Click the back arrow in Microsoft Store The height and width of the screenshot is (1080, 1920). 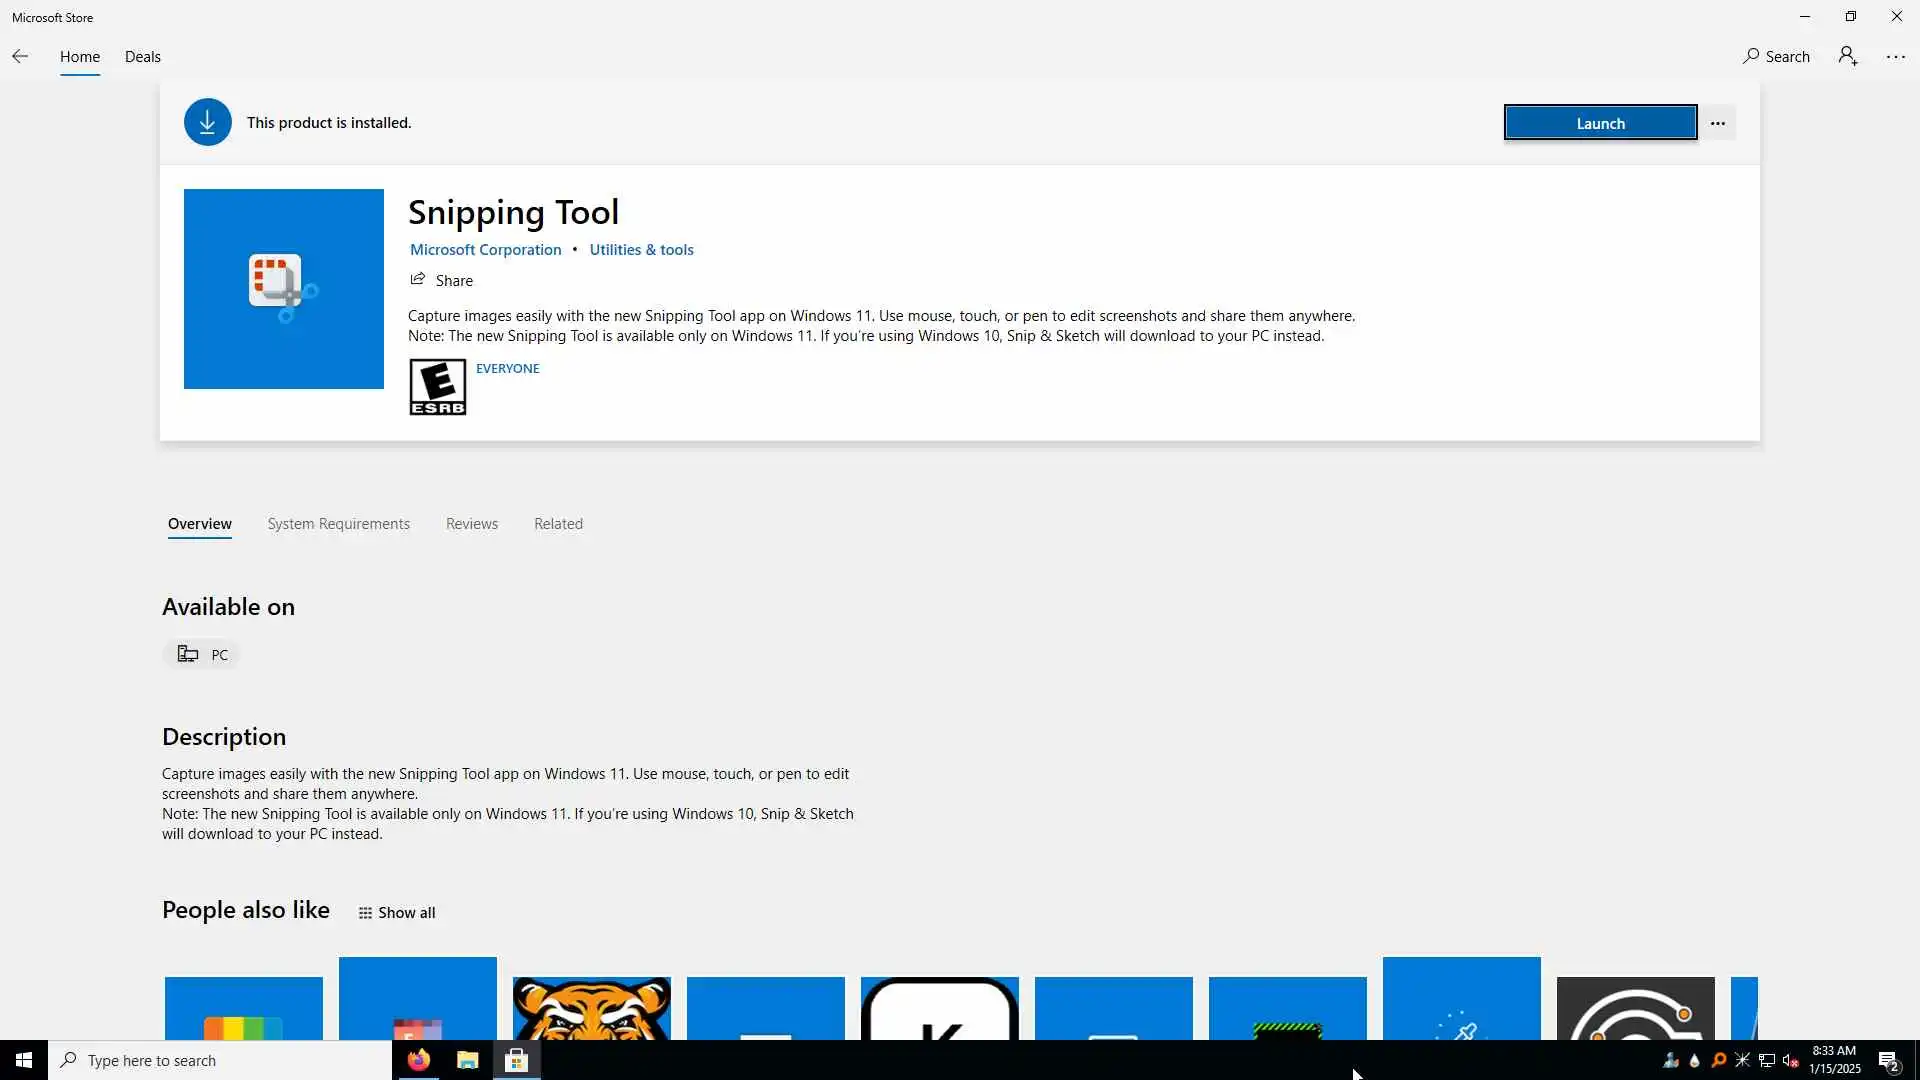[x=20, y=57]
